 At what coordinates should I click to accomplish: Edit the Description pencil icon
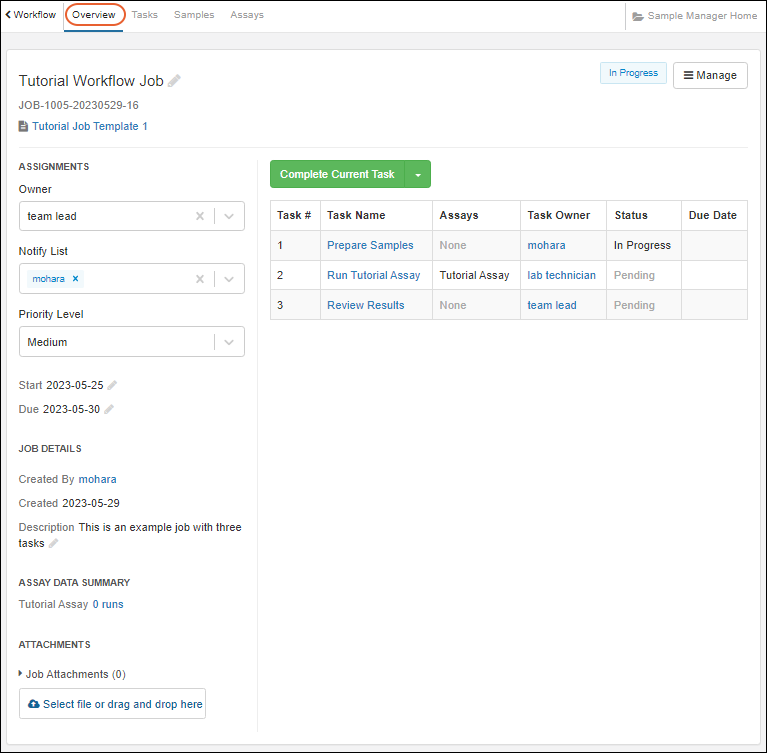click(53, 543)
